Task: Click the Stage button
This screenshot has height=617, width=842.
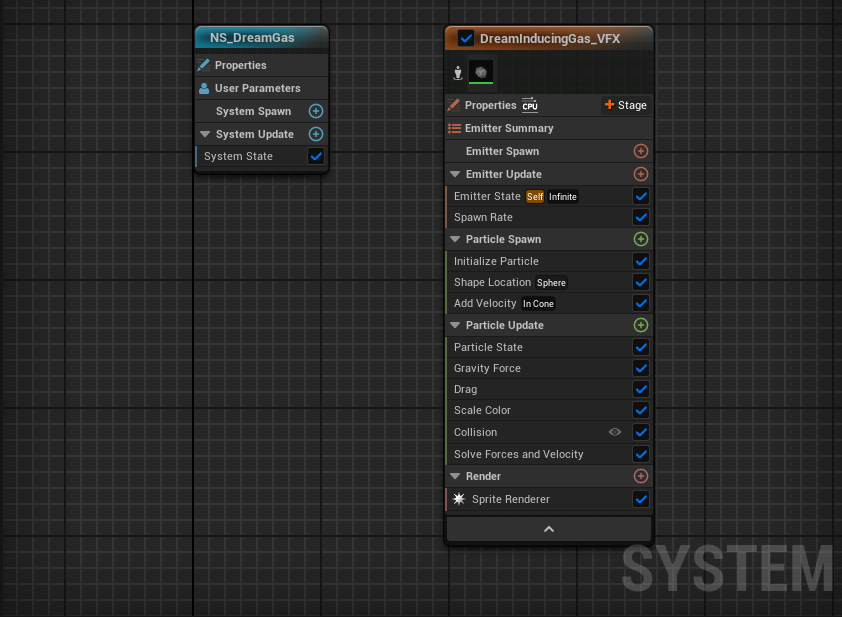Action: (x=625, y=105)
